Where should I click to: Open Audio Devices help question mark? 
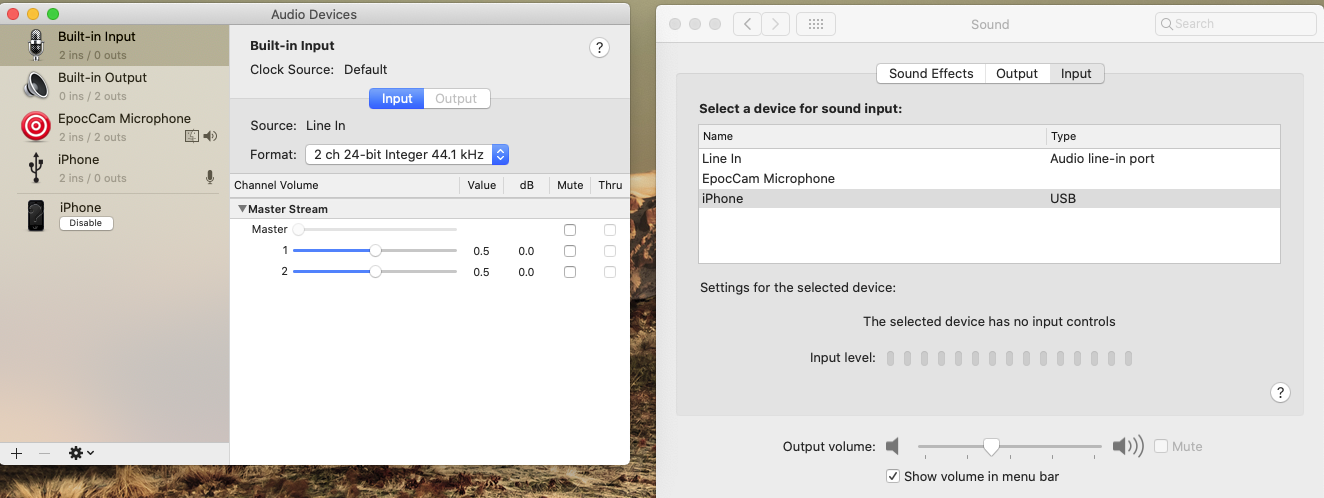click(599, 47)
